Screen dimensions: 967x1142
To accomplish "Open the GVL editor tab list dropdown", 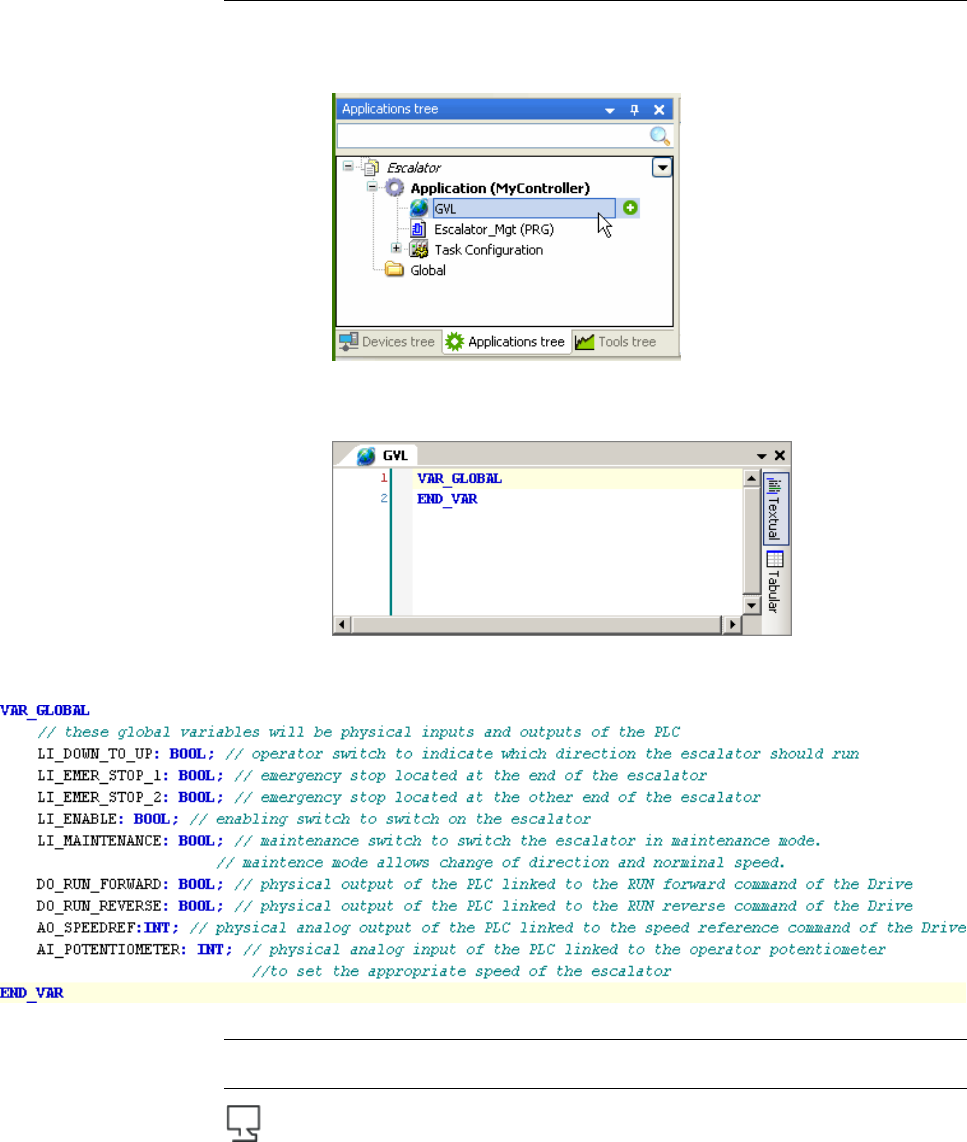I will [x=762, y=456].
